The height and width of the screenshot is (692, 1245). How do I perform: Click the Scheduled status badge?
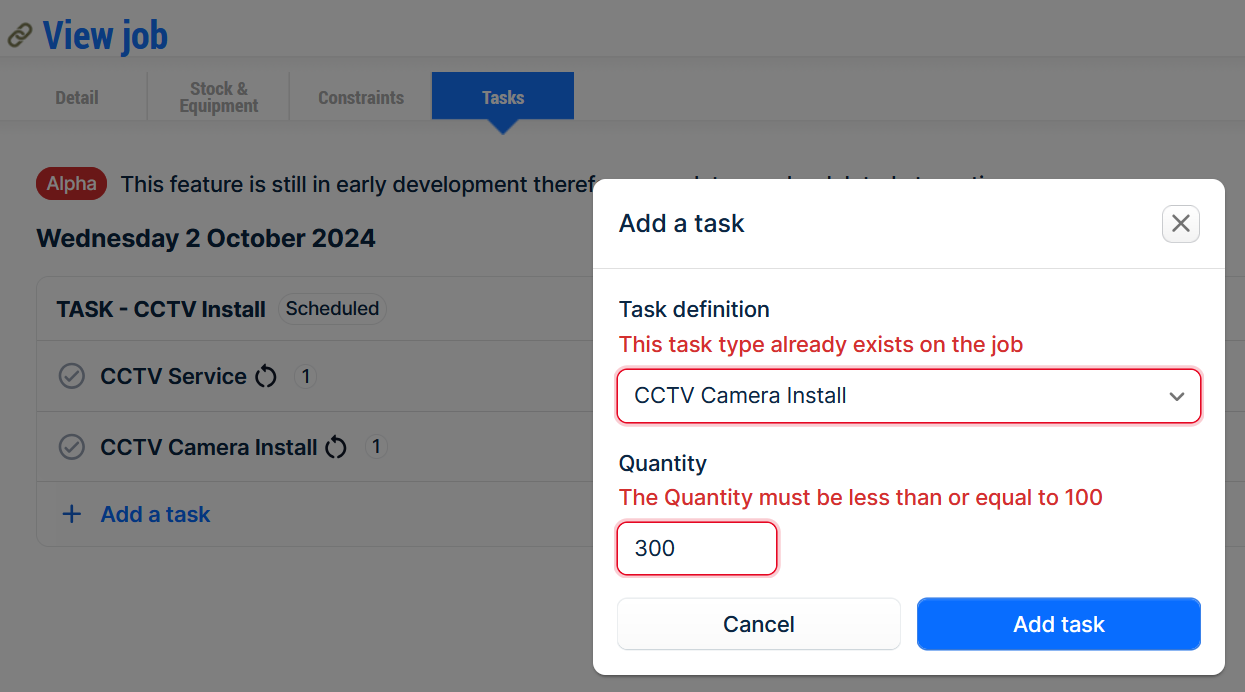332,309
